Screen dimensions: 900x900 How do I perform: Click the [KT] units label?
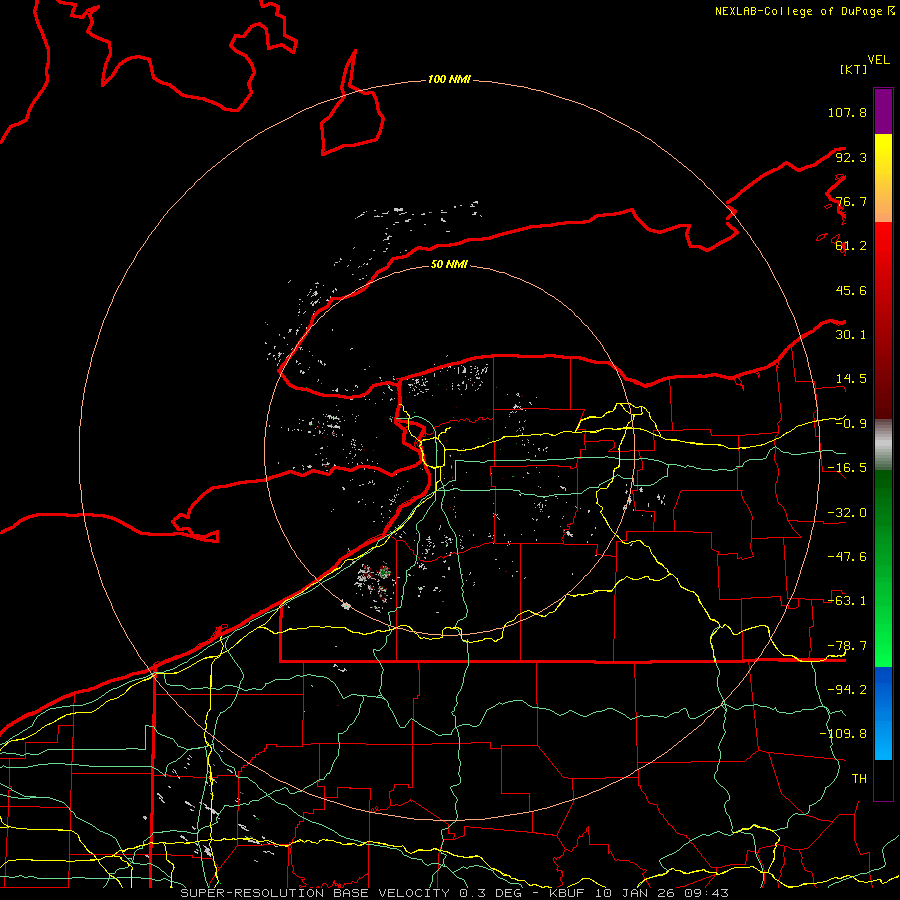(x=854, y=69)
